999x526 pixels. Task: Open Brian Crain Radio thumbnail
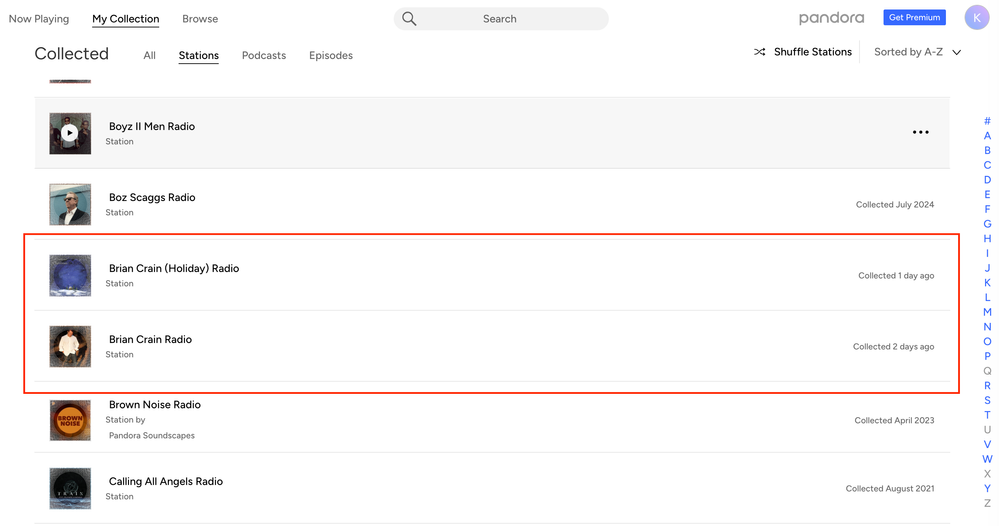(x=70, y=346)
